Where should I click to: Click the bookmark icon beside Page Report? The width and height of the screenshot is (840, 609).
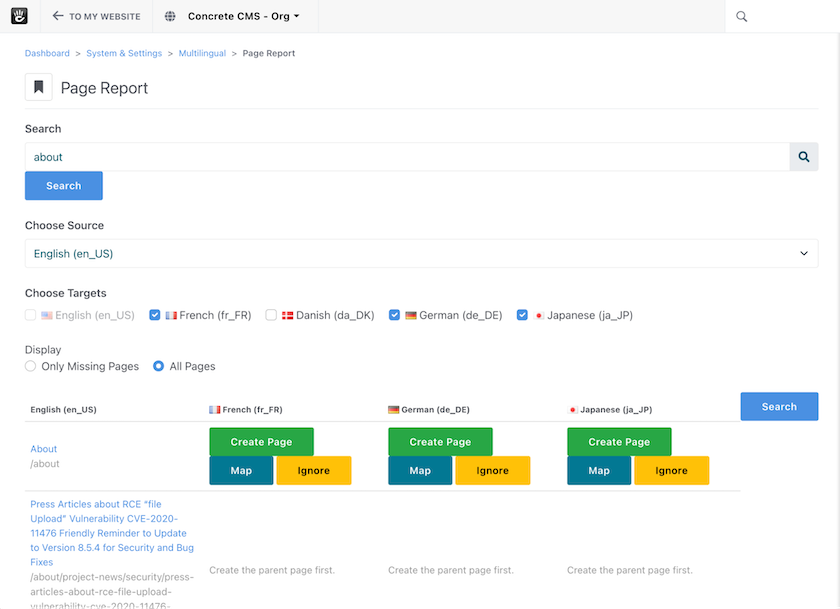pyautogui.click(x=39, y=88)
